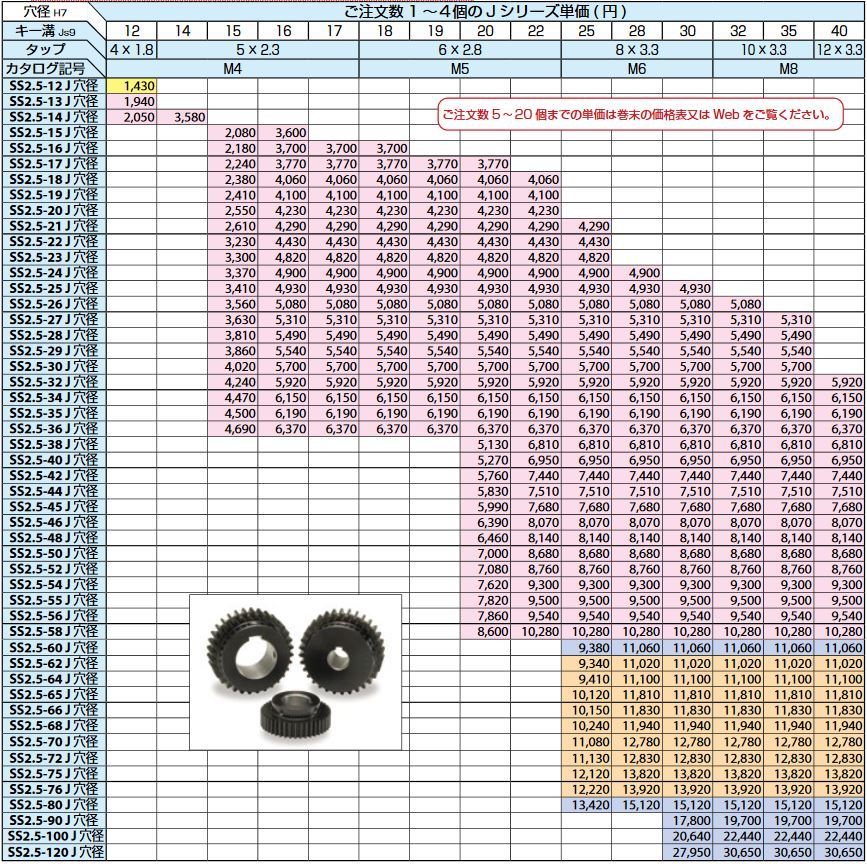
Task: Select price '7,820' in row SS2.5-55 J
Action: 485,600
